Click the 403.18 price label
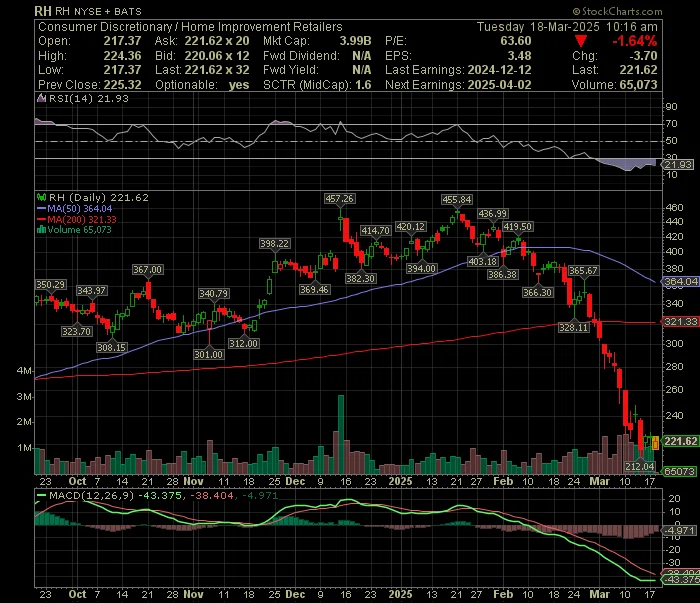 (x=483, y=262)
